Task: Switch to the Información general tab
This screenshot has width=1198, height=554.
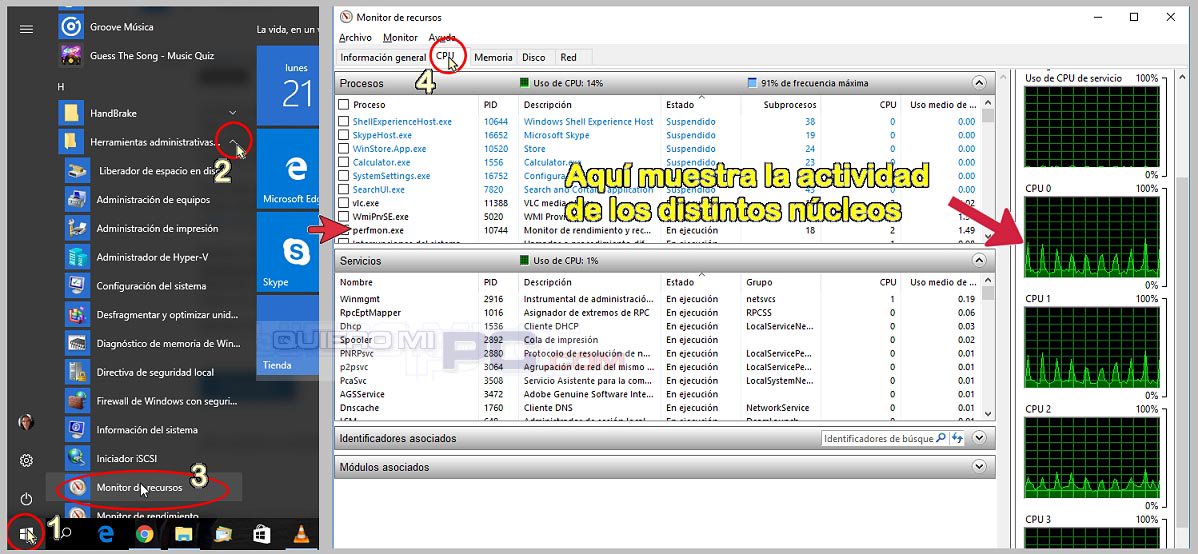Action: [x=384, y=57]
